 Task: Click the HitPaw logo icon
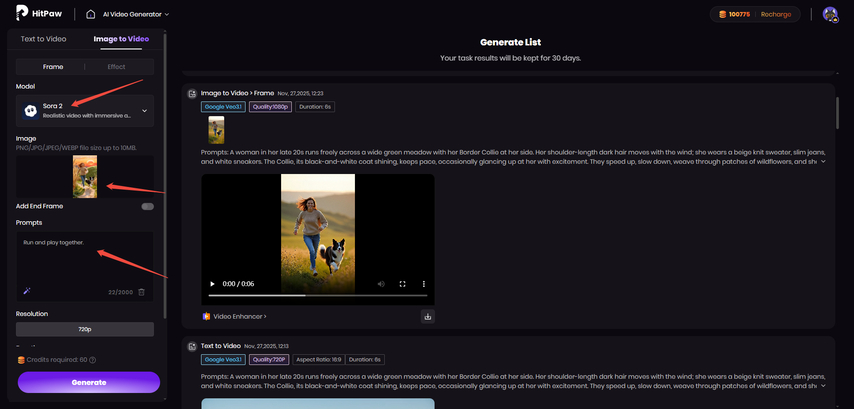pos(22,13)
